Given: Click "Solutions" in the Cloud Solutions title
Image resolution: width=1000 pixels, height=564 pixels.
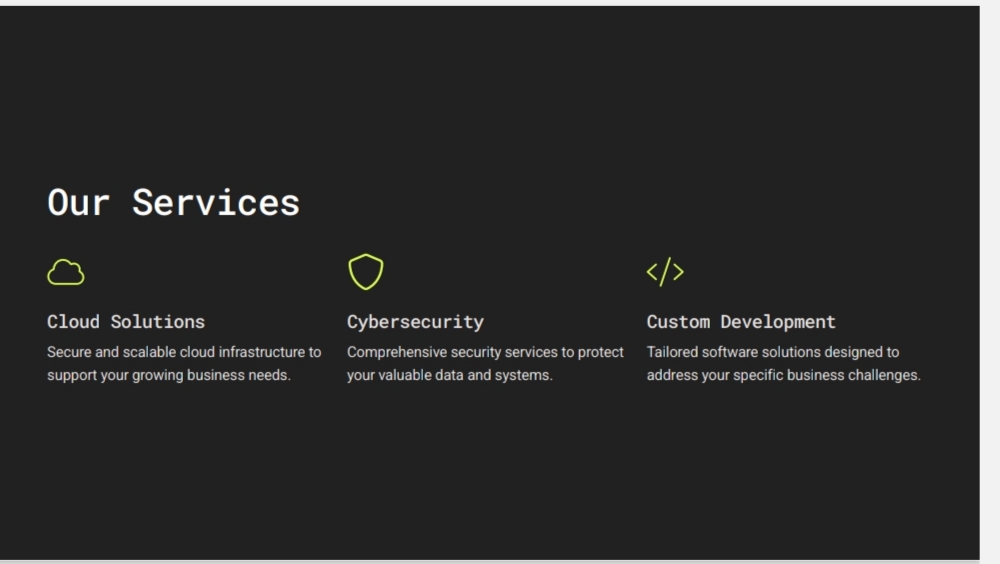Looking at the screenshot, I should coord(158,322).
